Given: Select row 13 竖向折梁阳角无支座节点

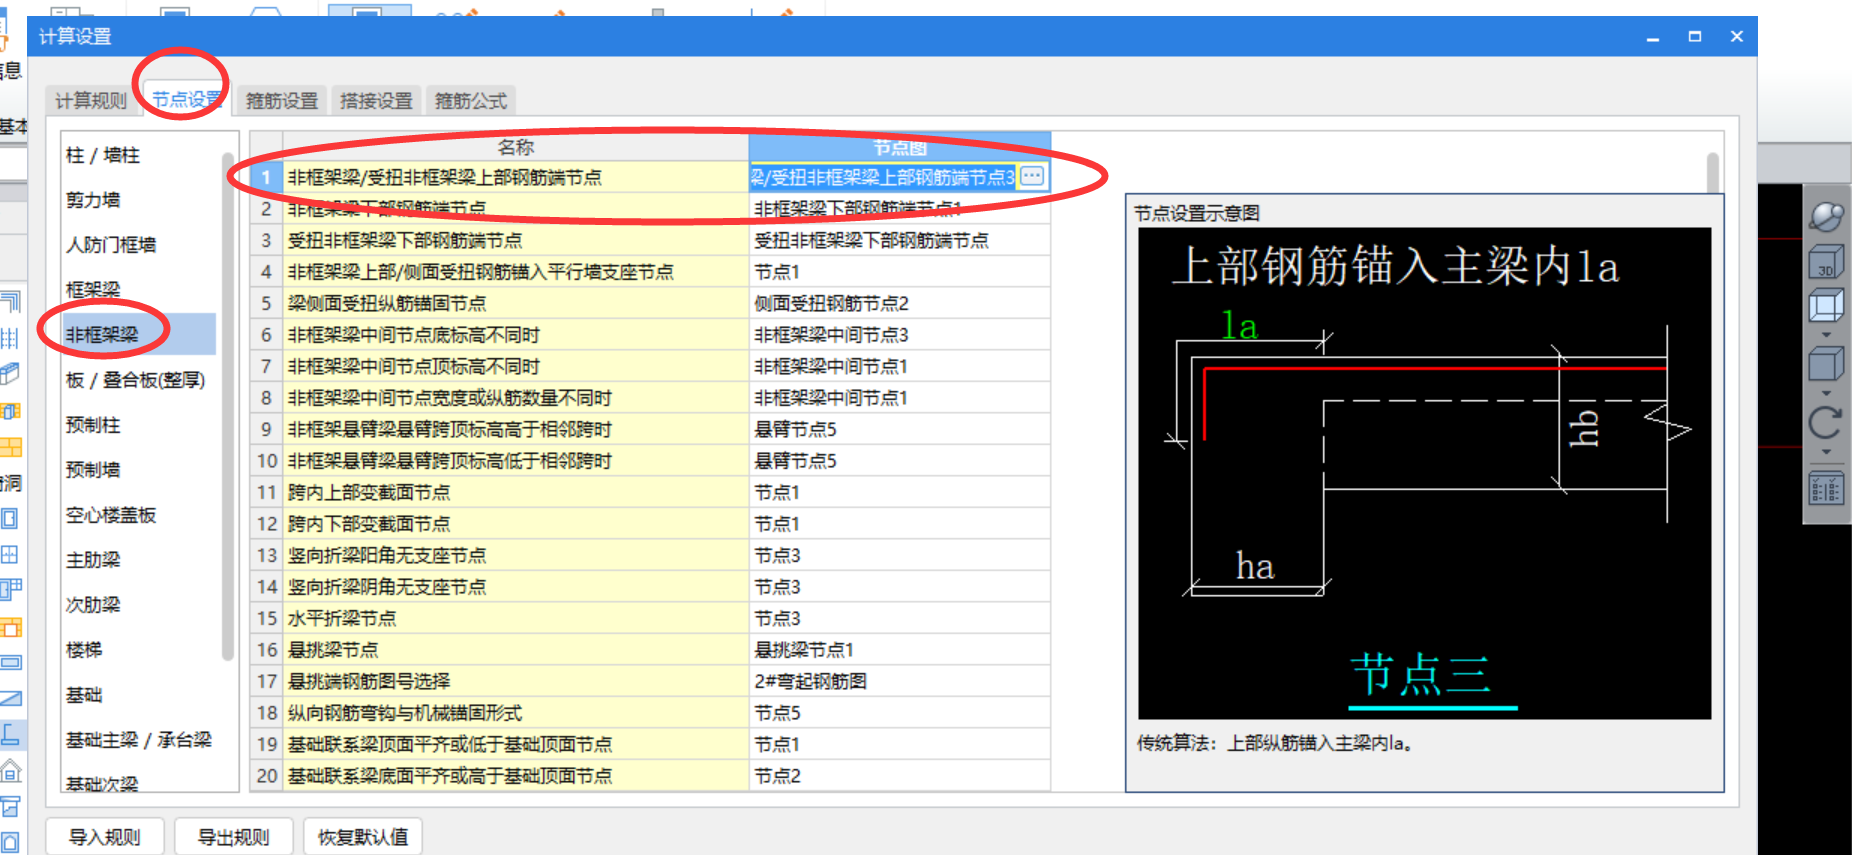Looking at the screenshot, I should [516, 555].
